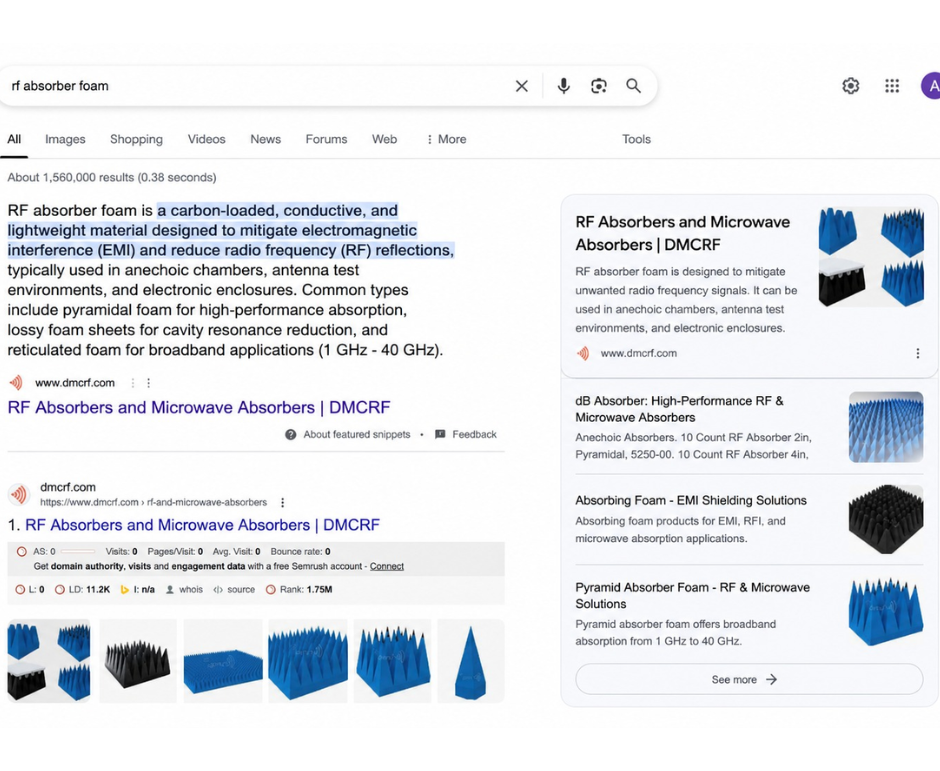
Task: Switch to the Images tab
Action: click(65, 139)
